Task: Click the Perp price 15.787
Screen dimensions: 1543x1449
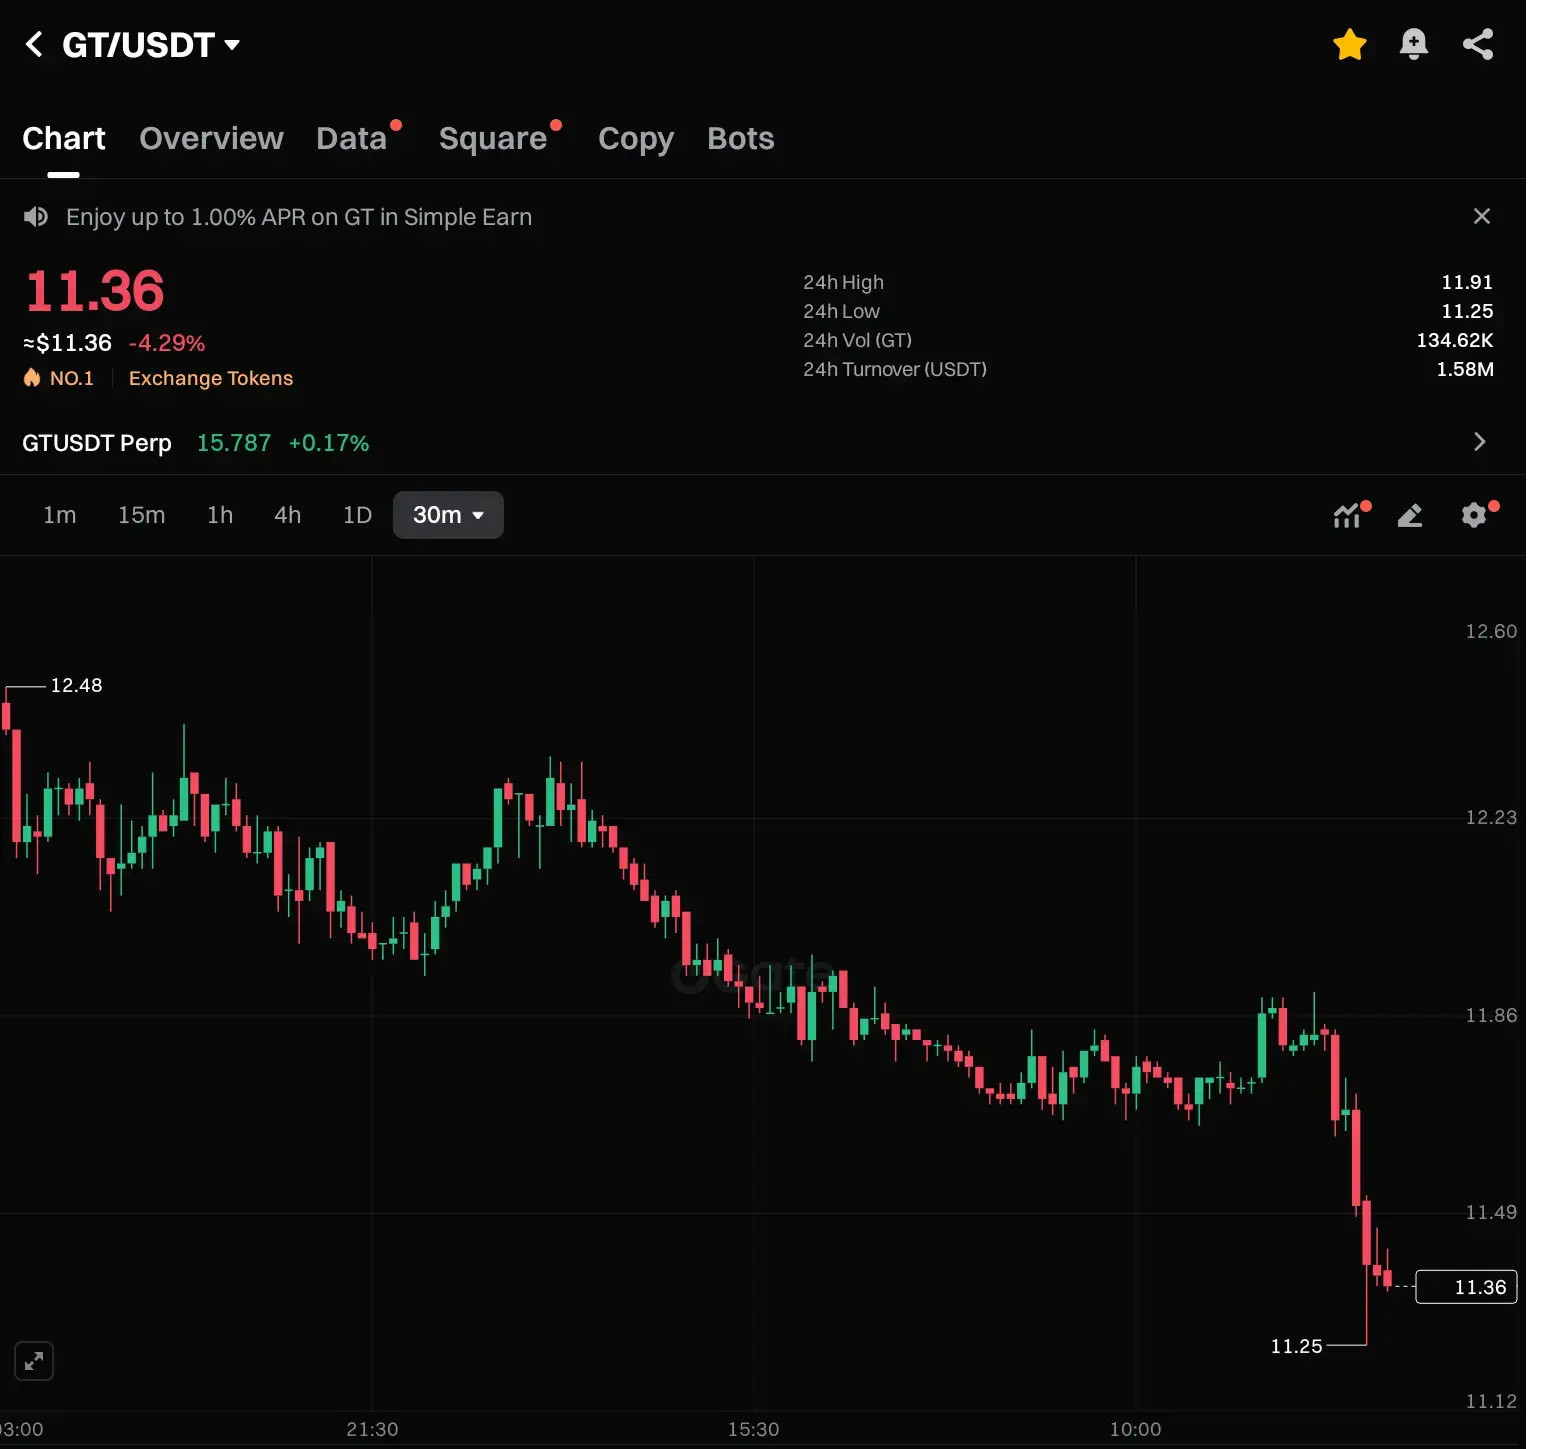Action: pos(234,443)
